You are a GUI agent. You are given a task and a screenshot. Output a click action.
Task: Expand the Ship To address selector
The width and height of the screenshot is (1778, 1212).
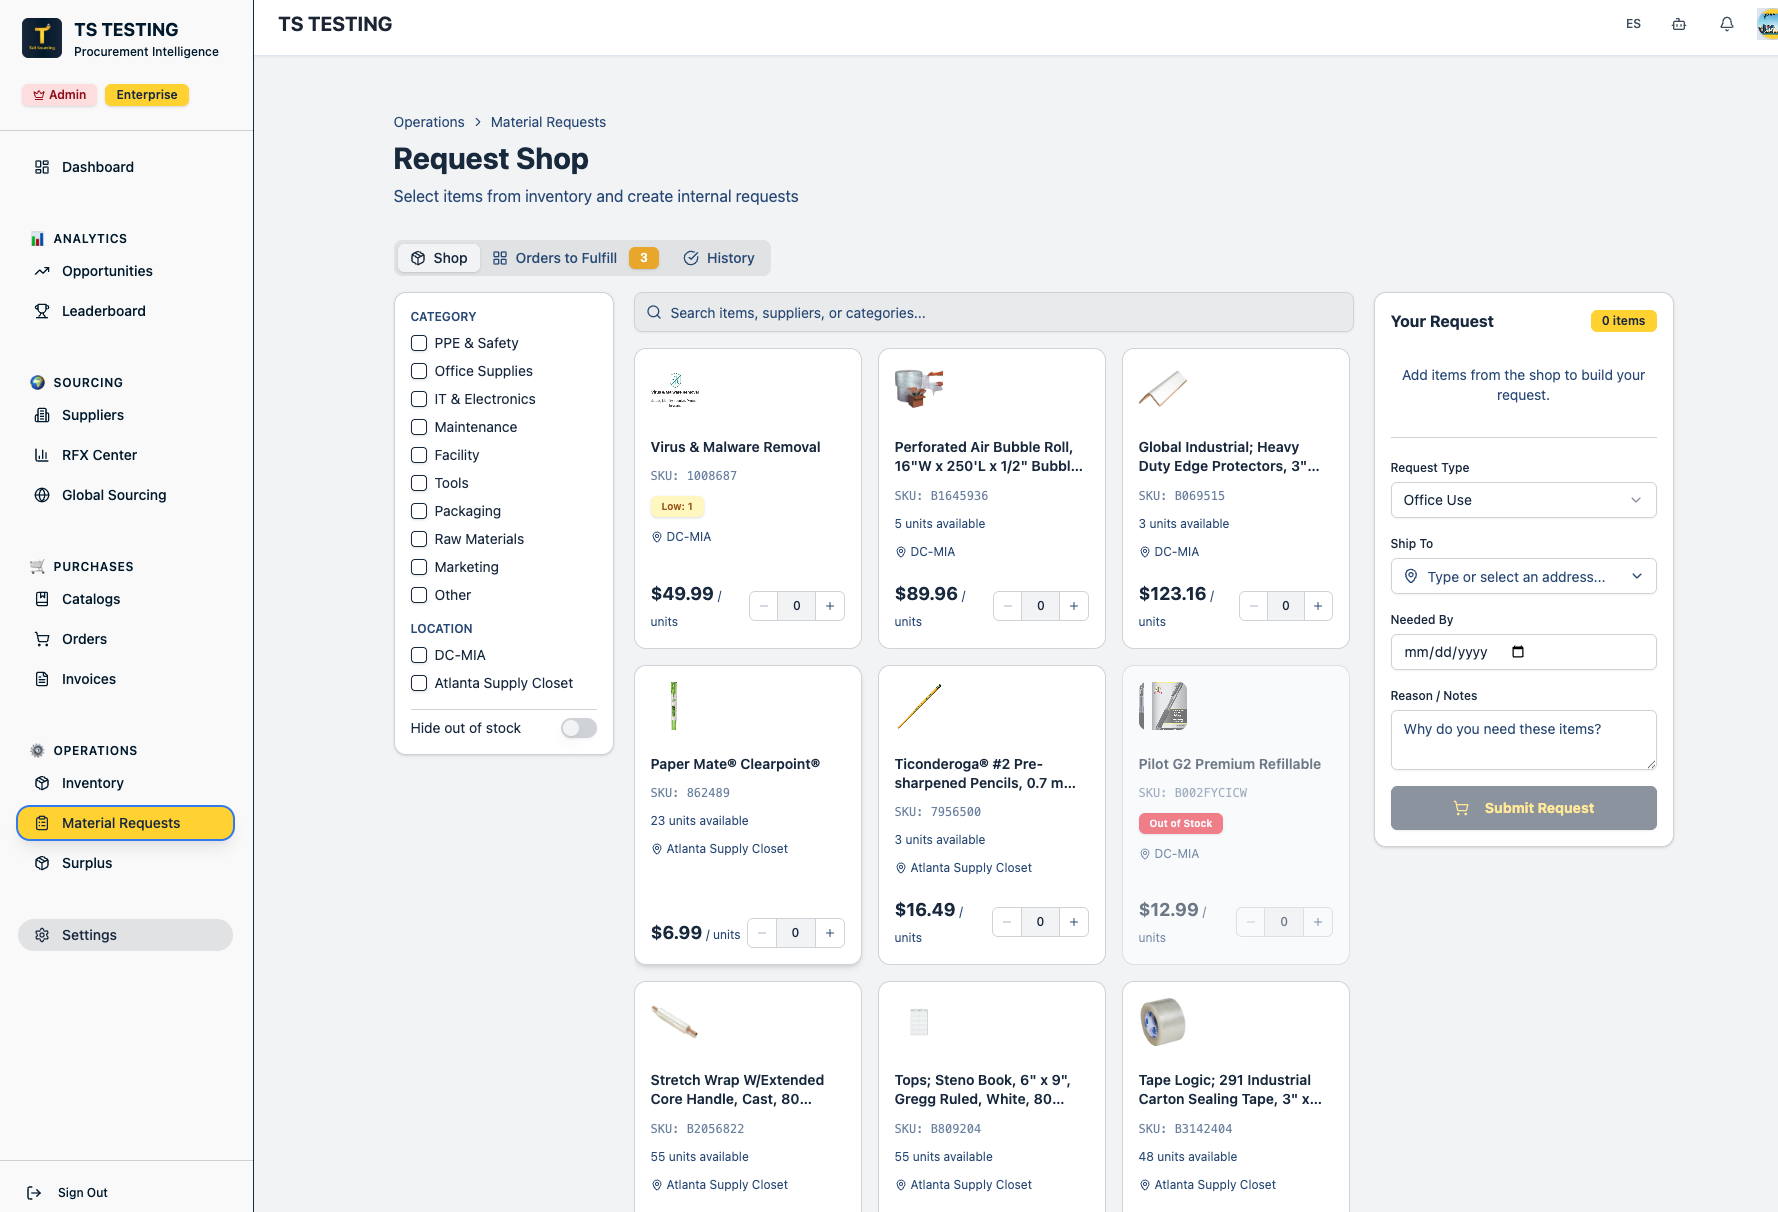1523,576
